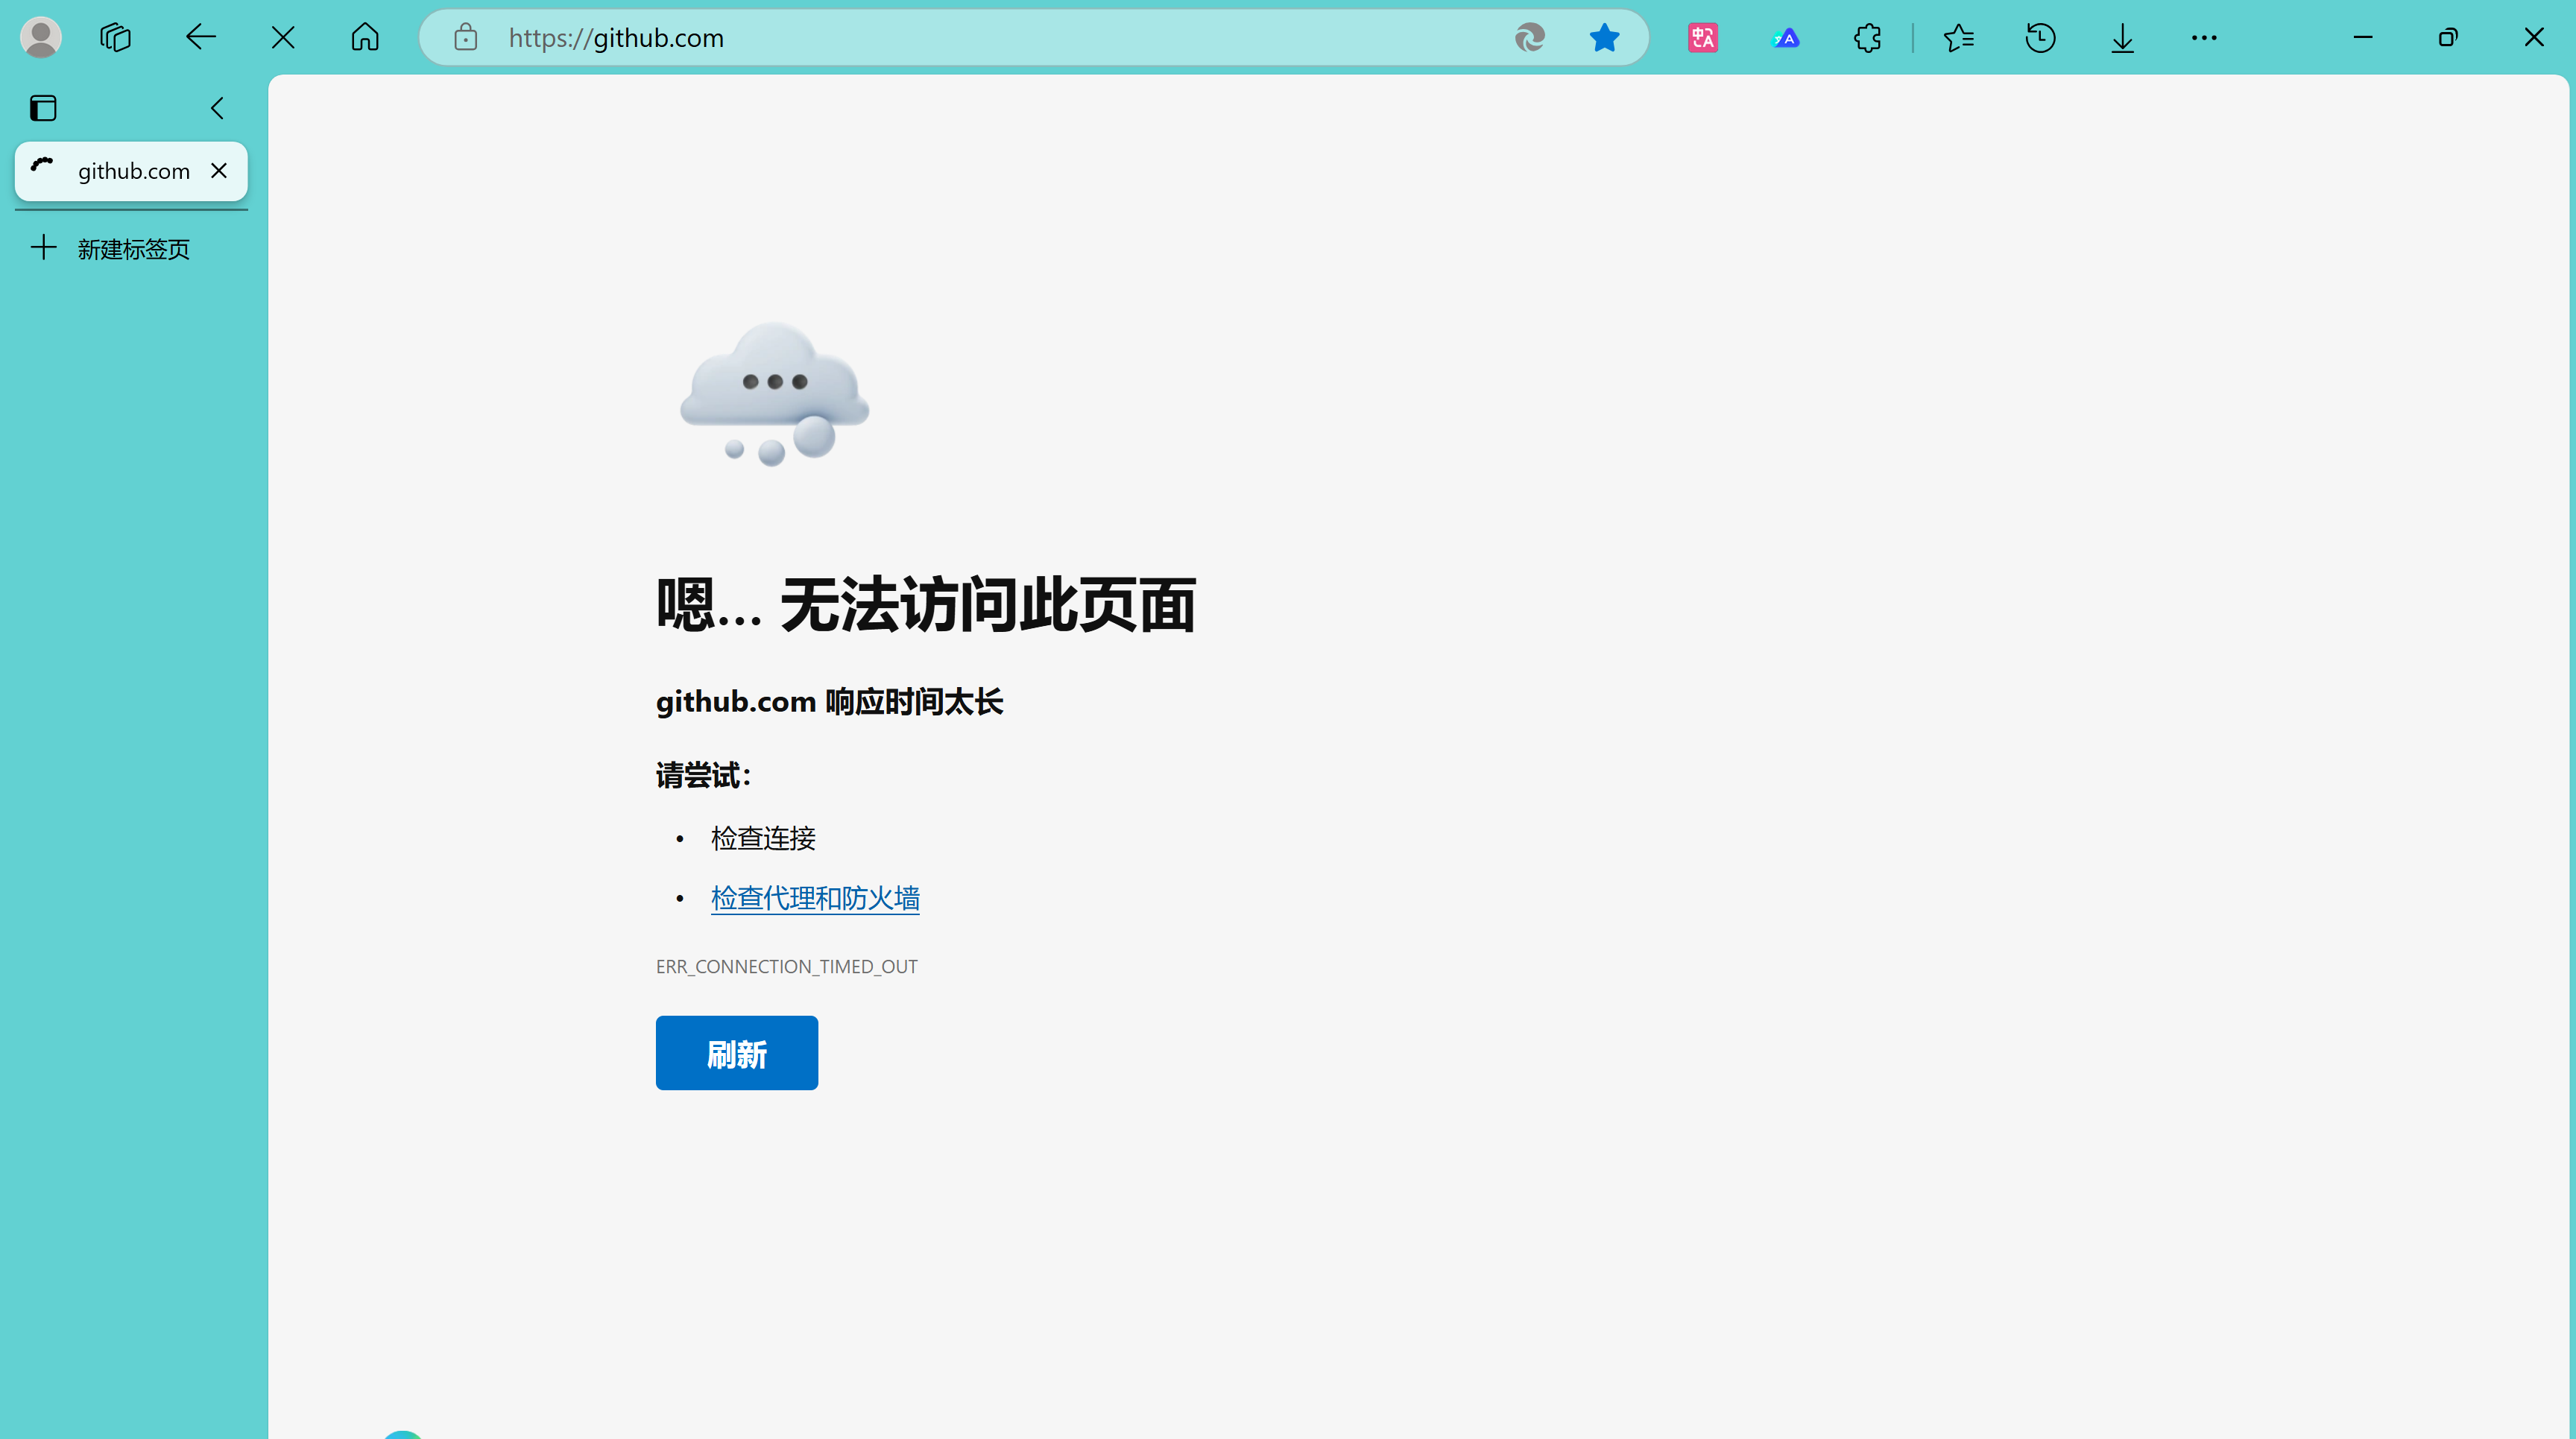Open the extensions puzzle icon
2576x1439 pixels.
[x=1867, y=38]
